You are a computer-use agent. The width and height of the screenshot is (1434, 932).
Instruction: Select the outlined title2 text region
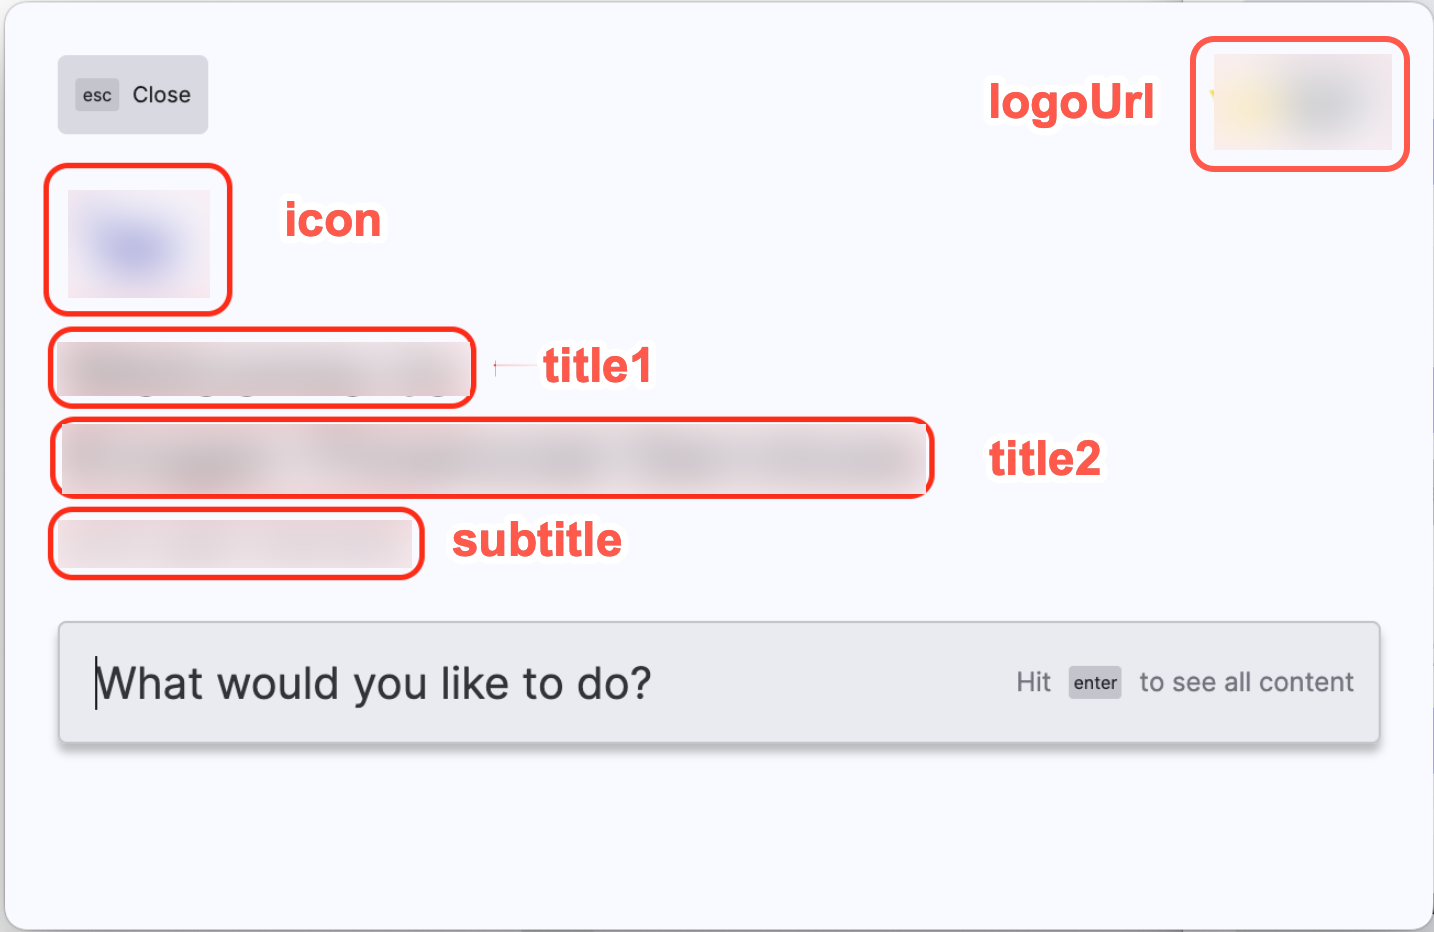[493, 458]
